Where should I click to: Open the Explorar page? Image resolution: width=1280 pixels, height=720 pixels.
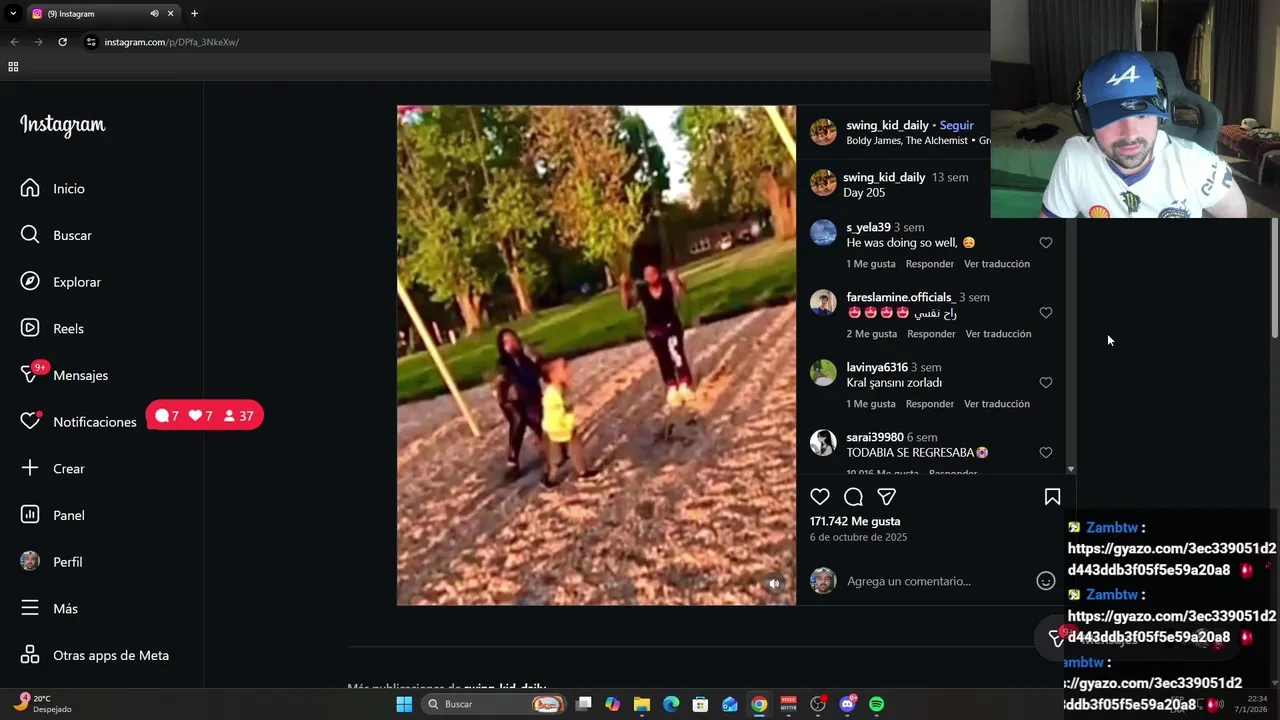tap(62, 282)
